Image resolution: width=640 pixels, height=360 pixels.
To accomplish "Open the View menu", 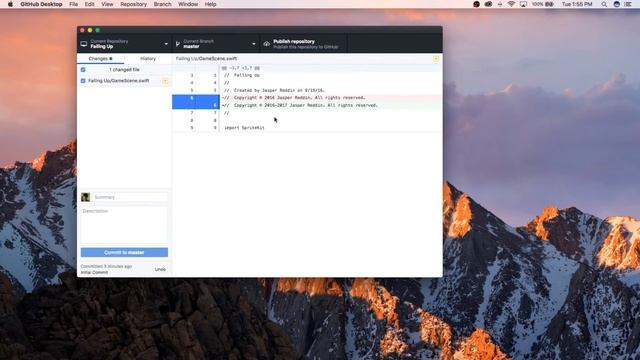I will pyautogui.click(x=107, y=4).
